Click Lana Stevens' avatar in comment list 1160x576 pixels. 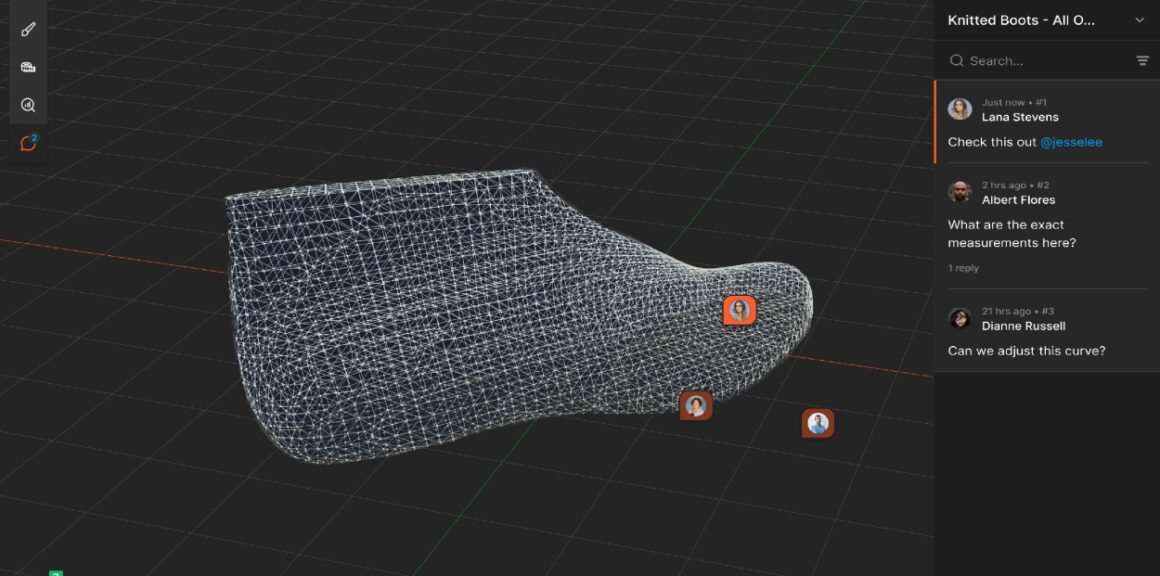click(960, 109)
